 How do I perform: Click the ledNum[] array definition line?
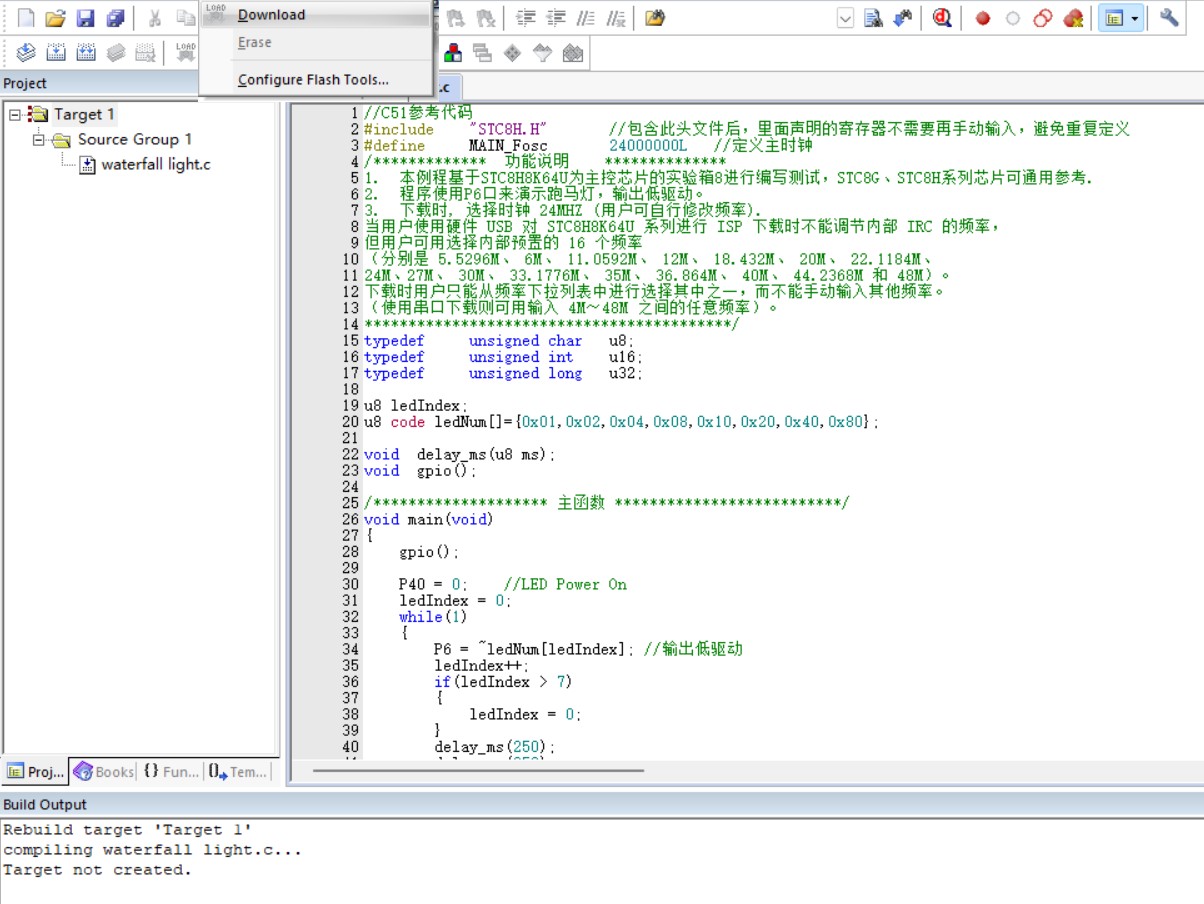click(x=621, y=422)
